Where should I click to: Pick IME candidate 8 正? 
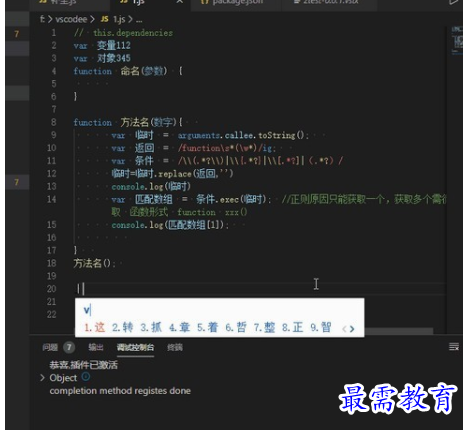293,327
